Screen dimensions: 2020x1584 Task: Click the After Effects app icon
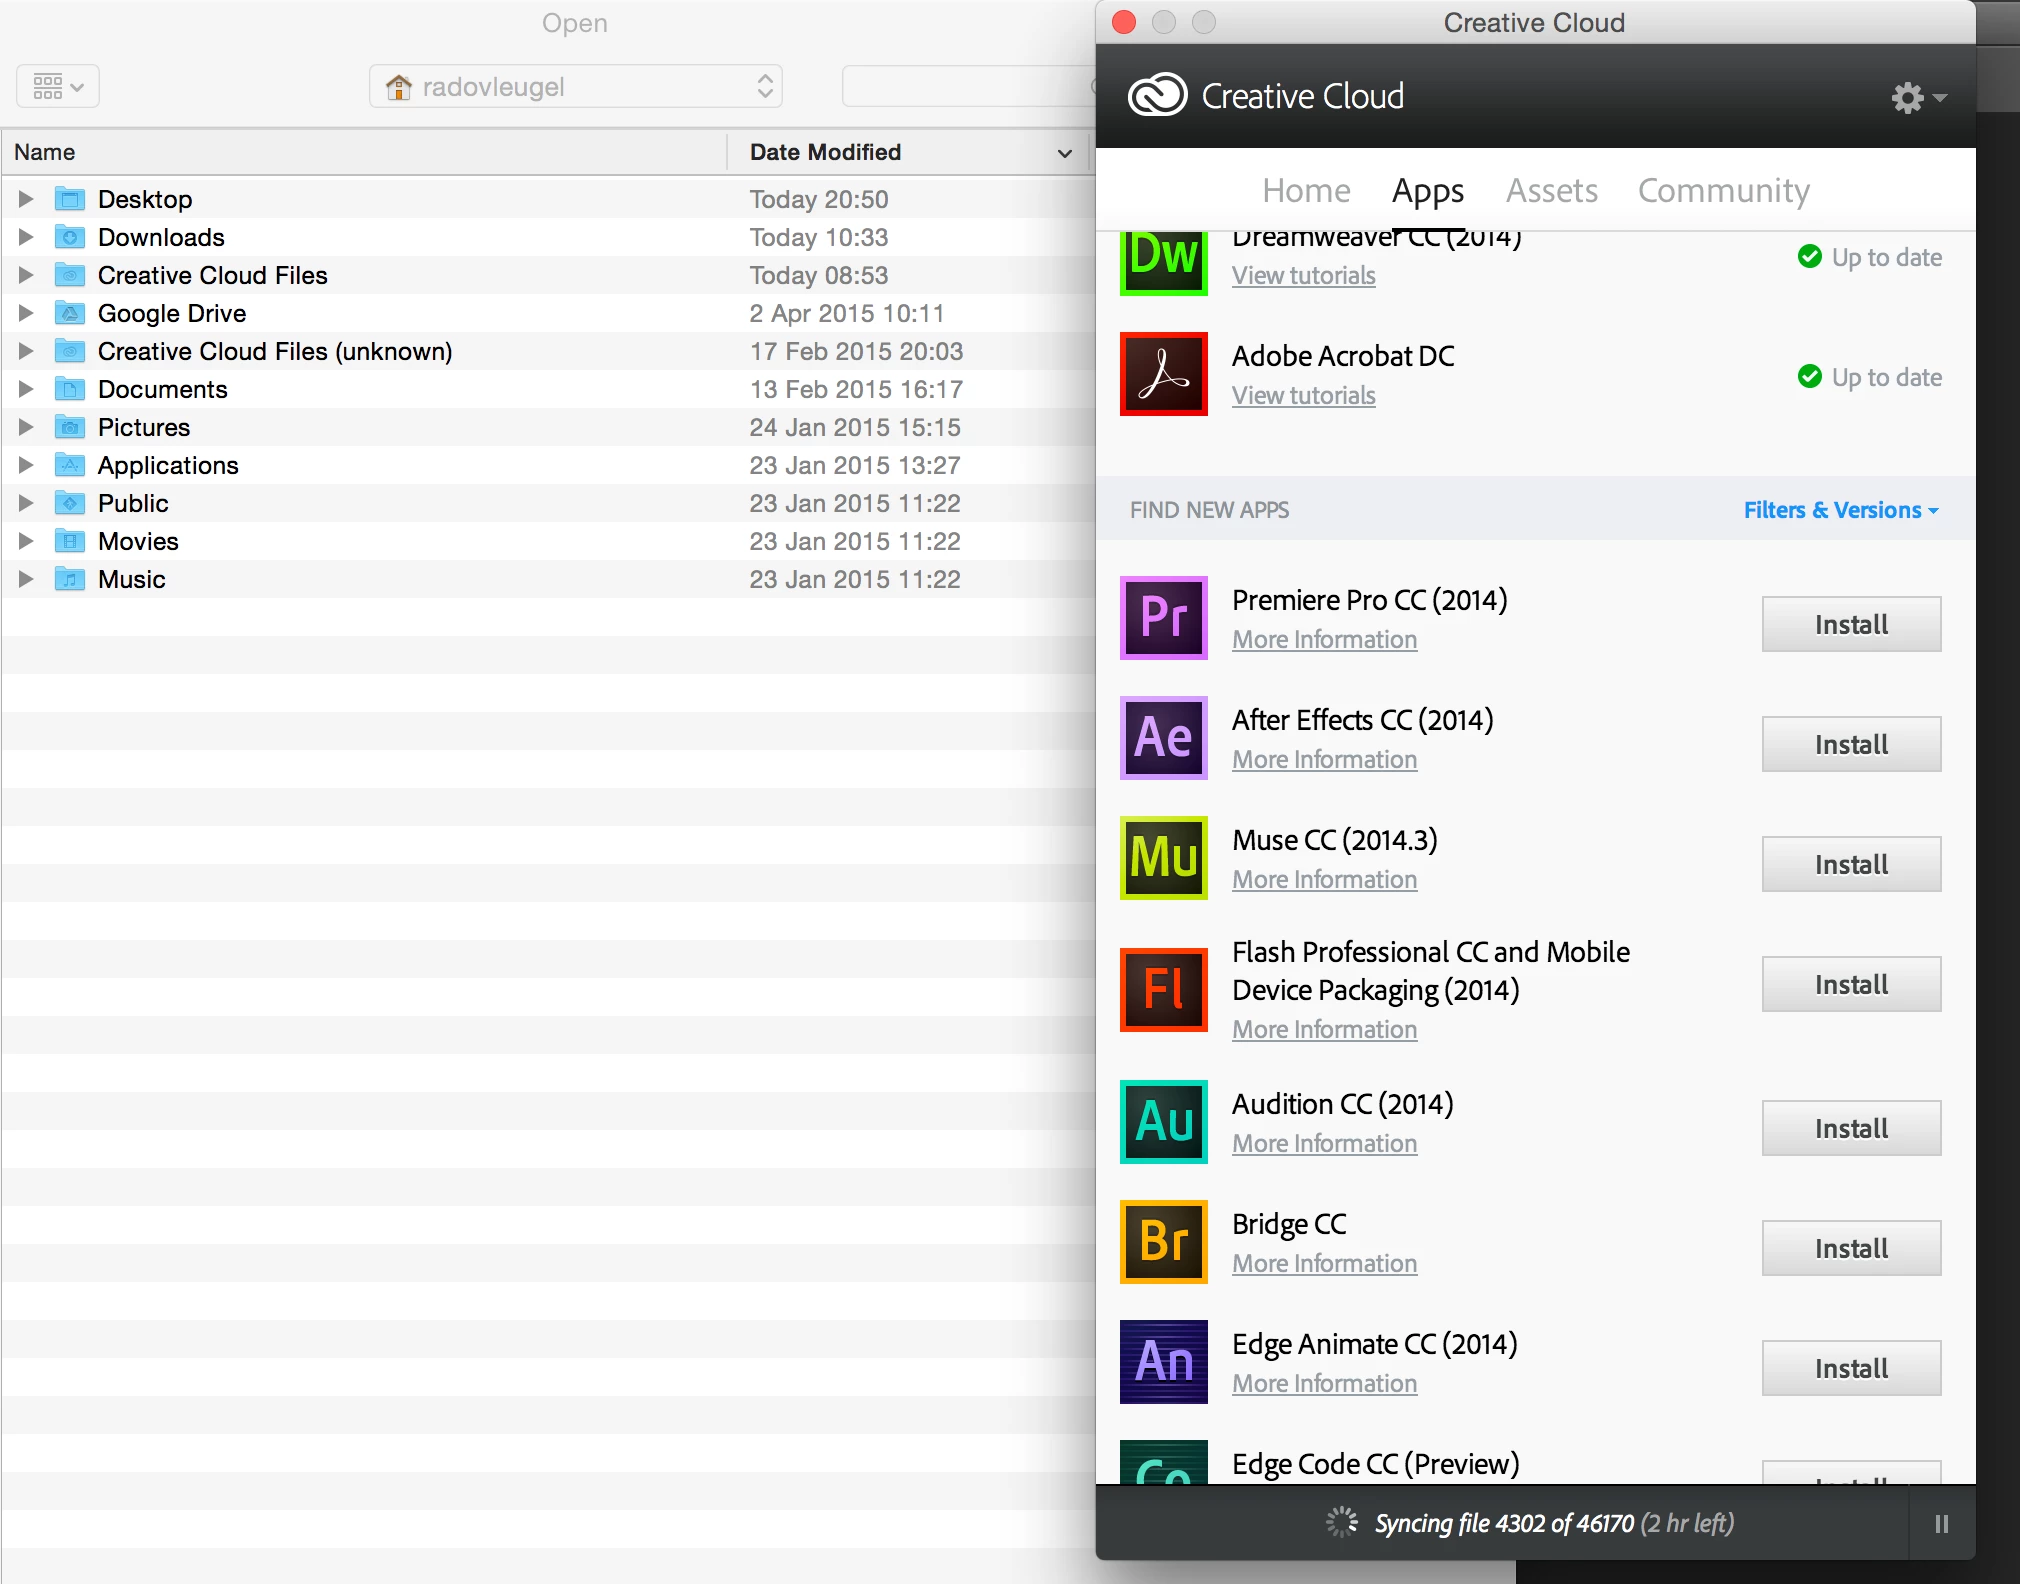click(1163, 737)
